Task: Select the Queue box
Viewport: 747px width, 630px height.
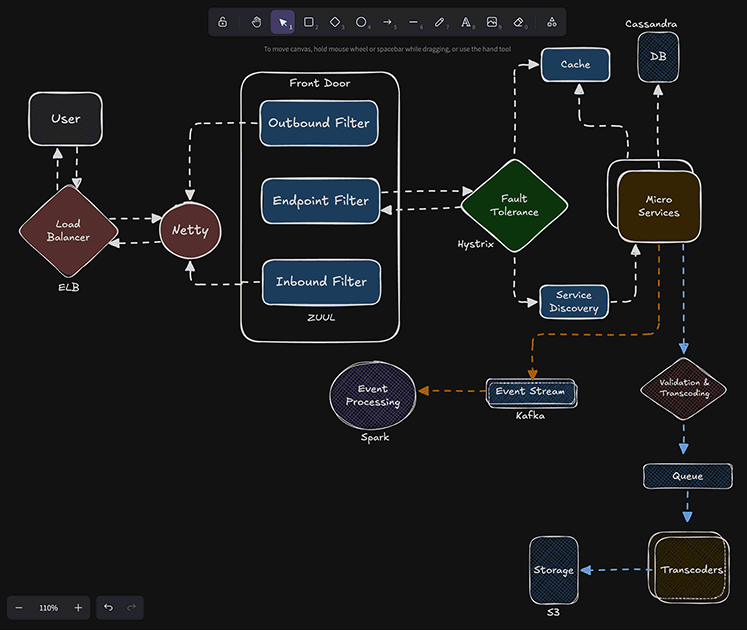Action: click(x=688, y=476)
